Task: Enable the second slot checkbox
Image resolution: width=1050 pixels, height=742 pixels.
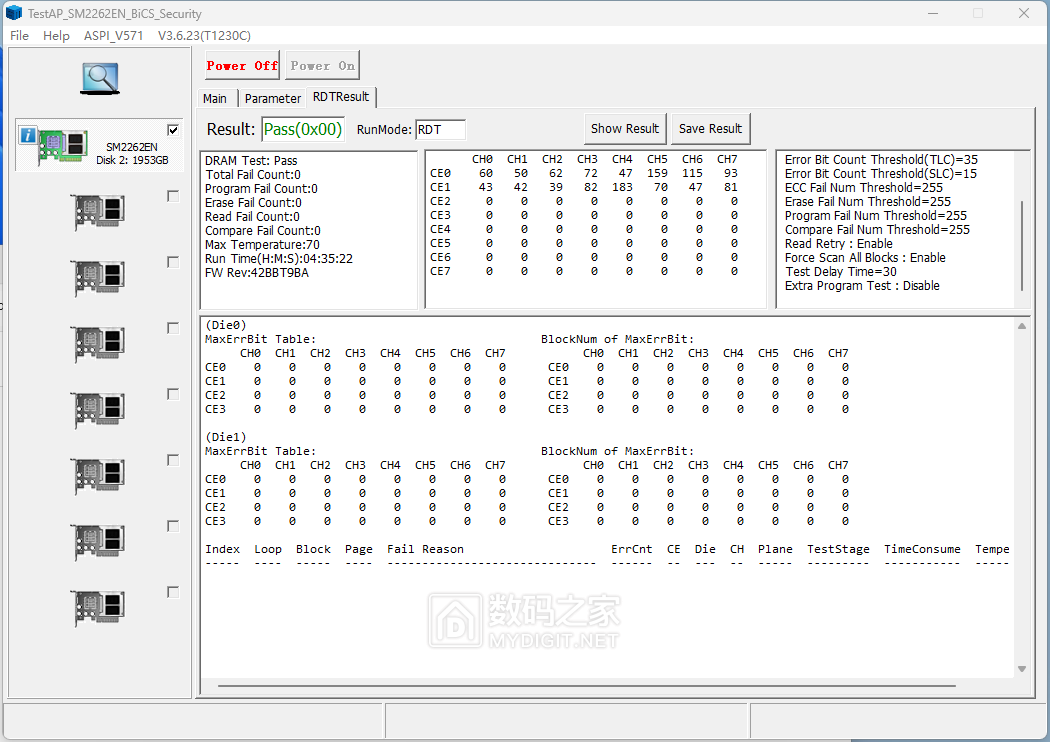Action: pos(173,197)
